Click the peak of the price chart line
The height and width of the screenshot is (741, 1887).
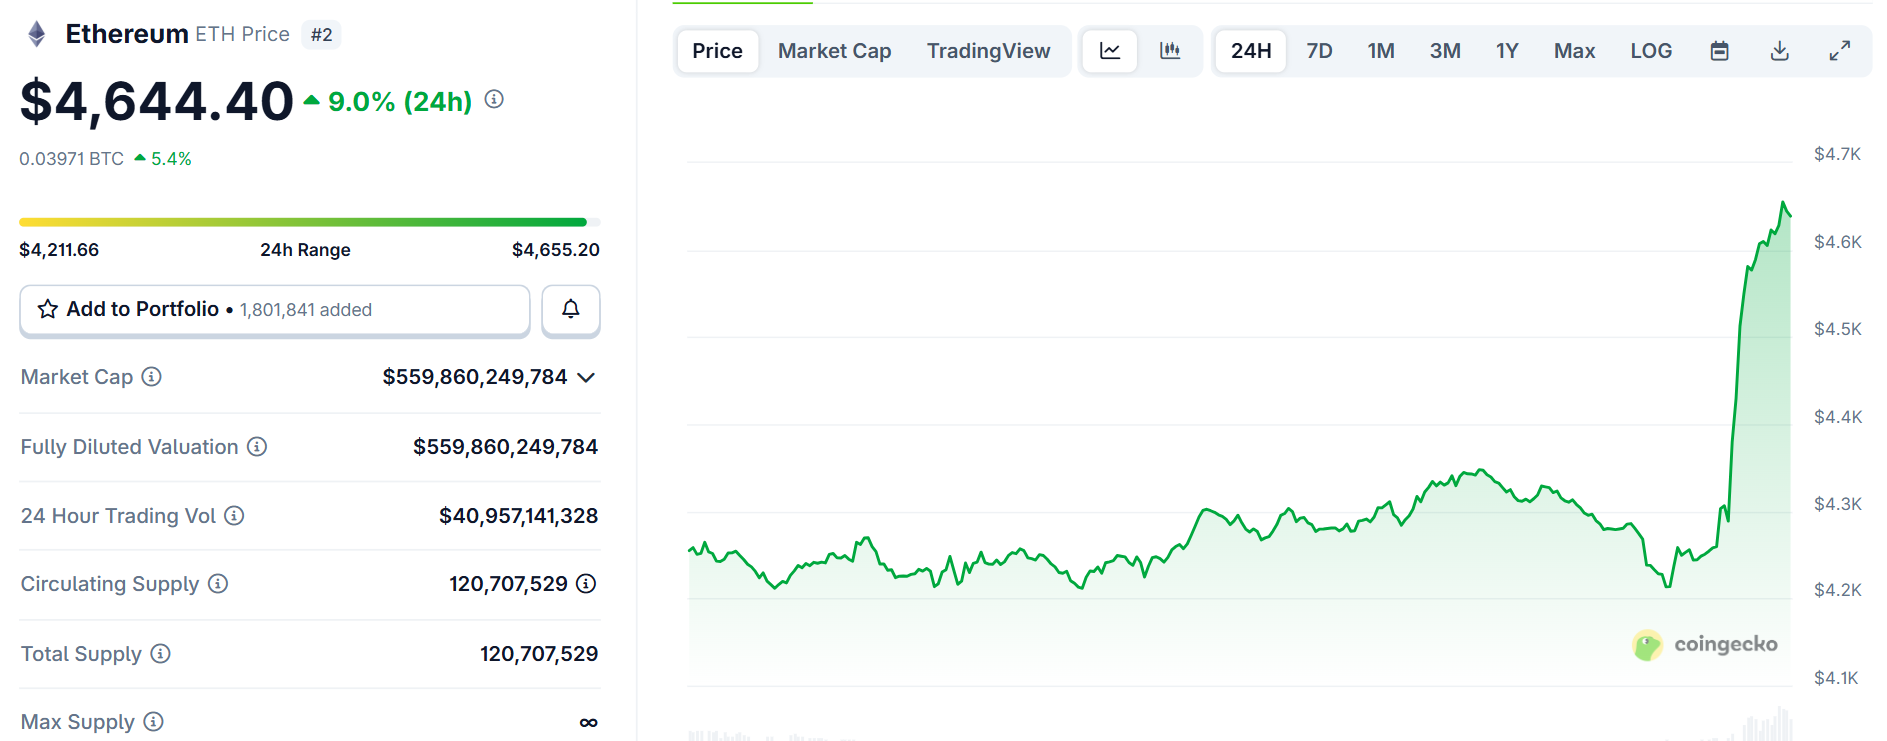(1783, 203)
